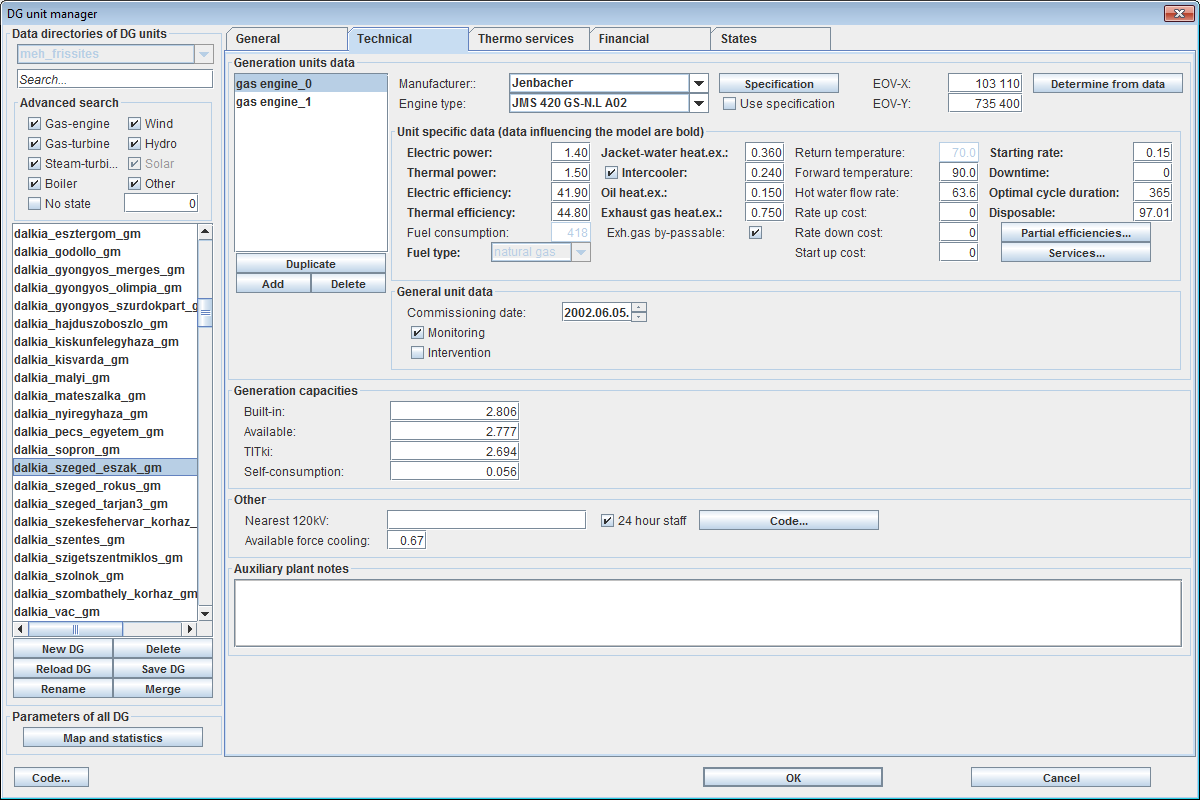
Task: Decrease the commissioning date with the down spinner arrow
Action: 639,317
